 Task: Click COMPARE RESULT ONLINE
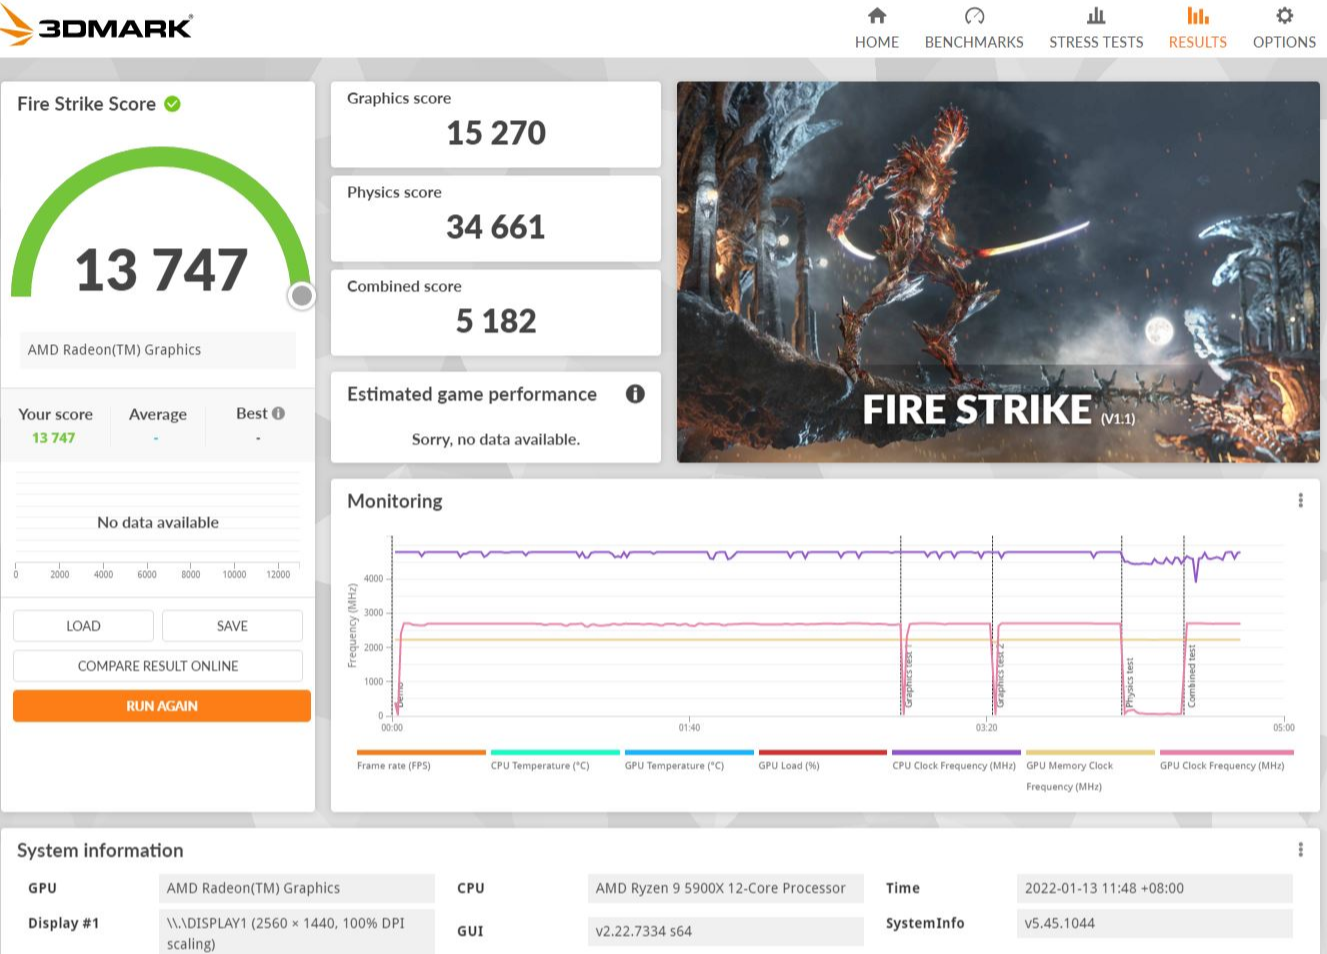158,666
